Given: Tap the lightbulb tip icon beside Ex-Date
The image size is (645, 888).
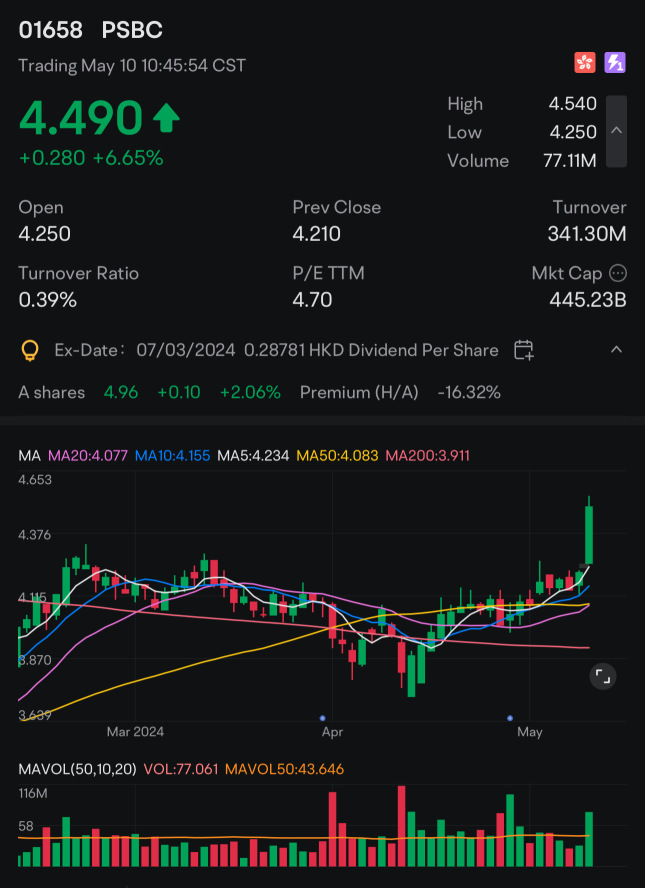Looking at the screenshot, I should pos(29,351).
